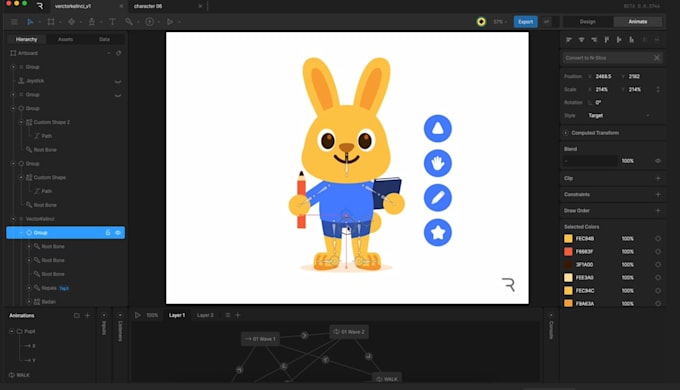Toggle circle beside 3F1A00 color
The height and width of the screenshot is (390, 680).
(x=658, y=265)
